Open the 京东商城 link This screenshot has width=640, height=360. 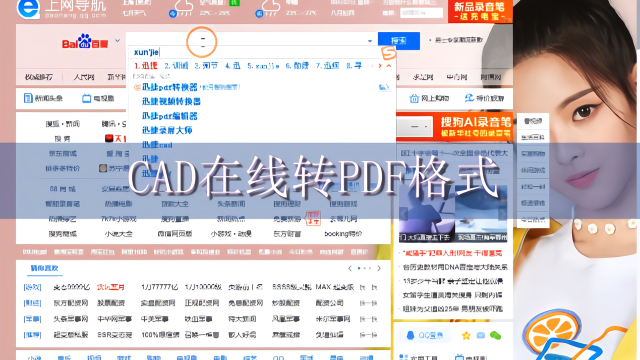62,153
